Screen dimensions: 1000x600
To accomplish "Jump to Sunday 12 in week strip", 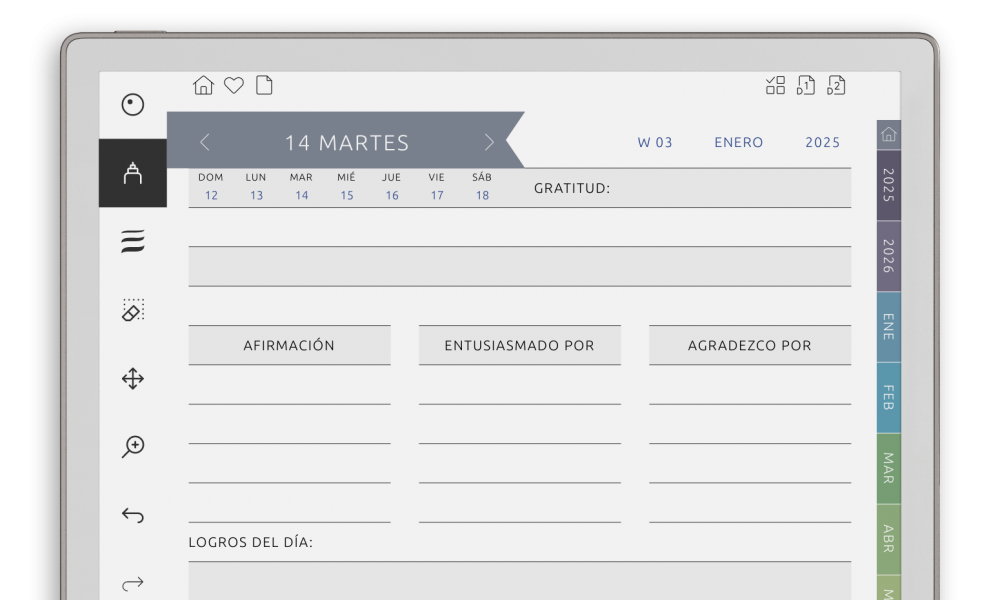I will pyautogui.click(x=211, y=195).
